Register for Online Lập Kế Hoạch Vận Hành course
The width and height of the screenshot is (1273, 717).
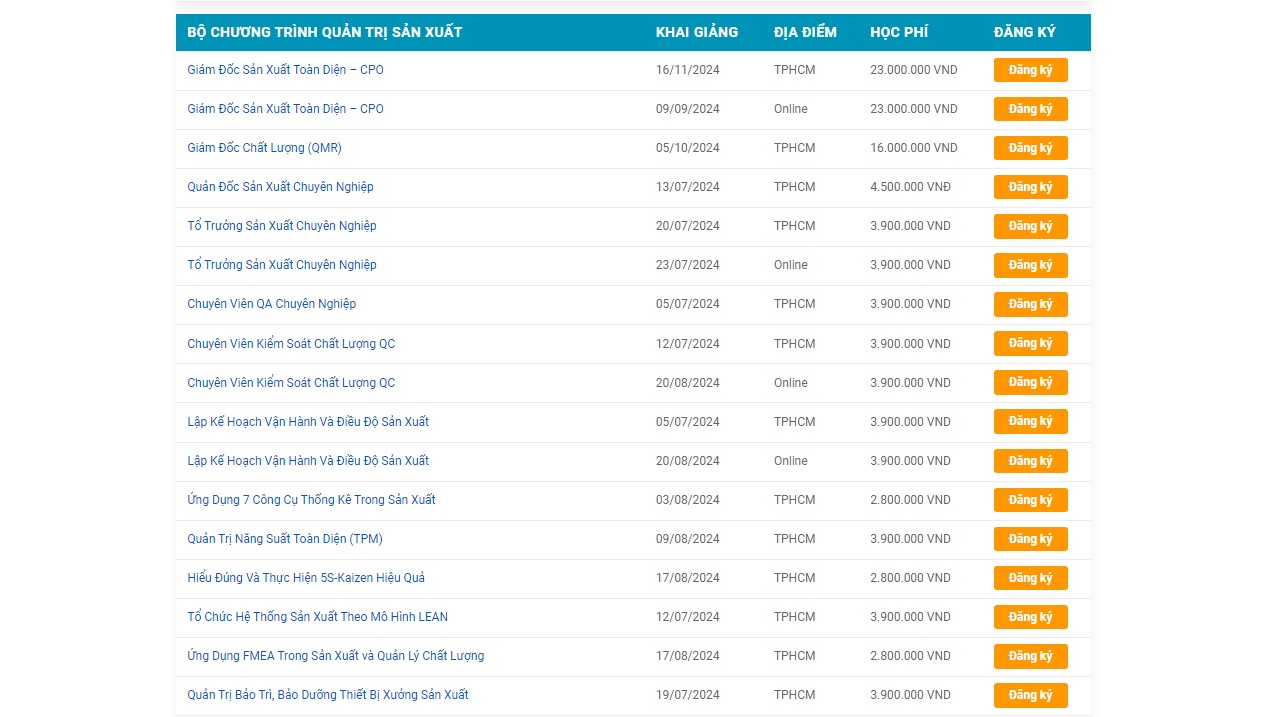pos(1030,461)
